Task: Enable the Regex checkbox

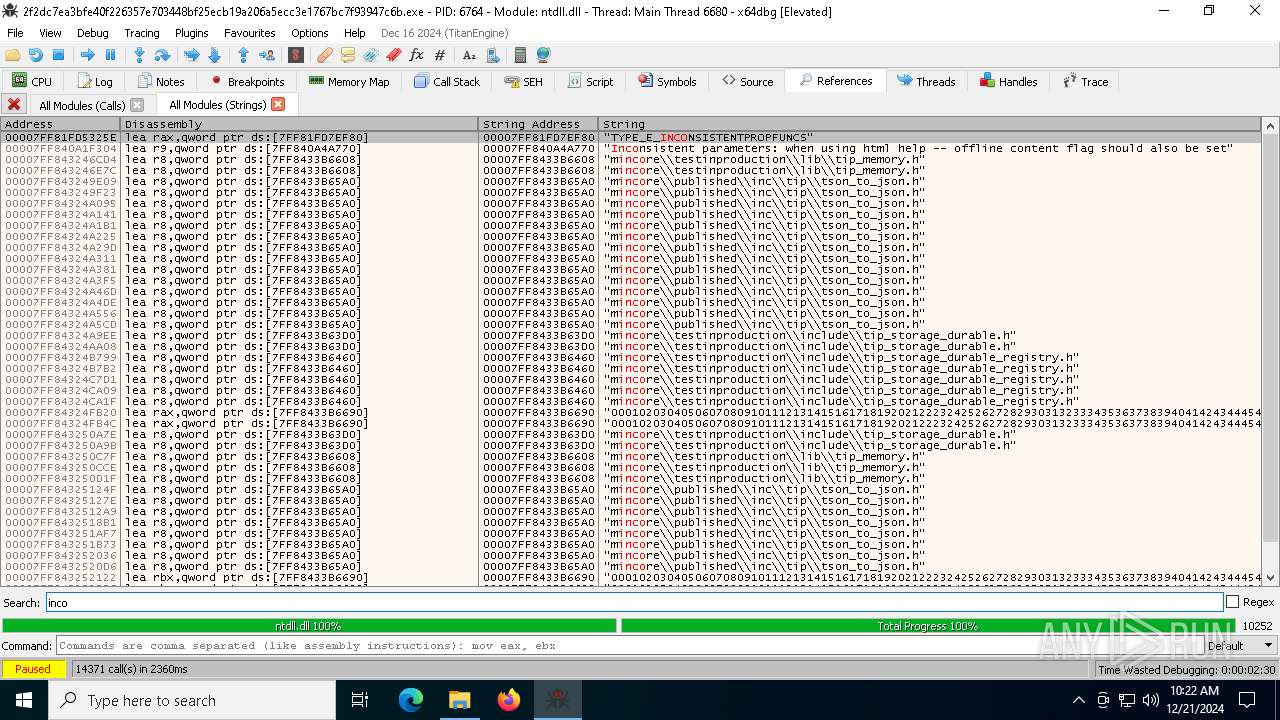Action: [1232, 602]
